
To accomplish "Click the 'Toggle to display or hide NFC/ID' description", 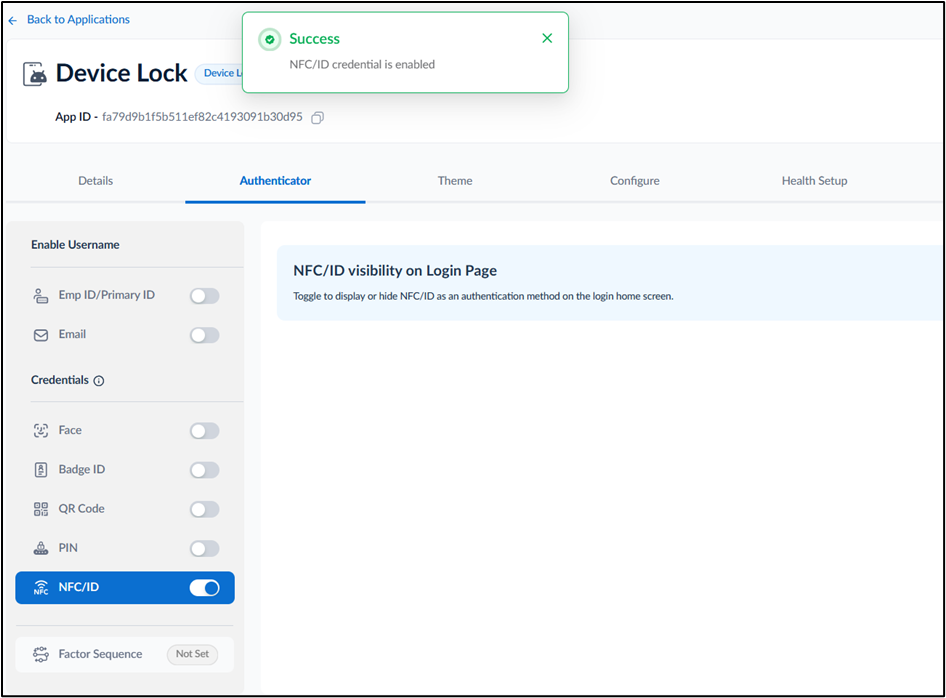I will (x=483, y=296).
